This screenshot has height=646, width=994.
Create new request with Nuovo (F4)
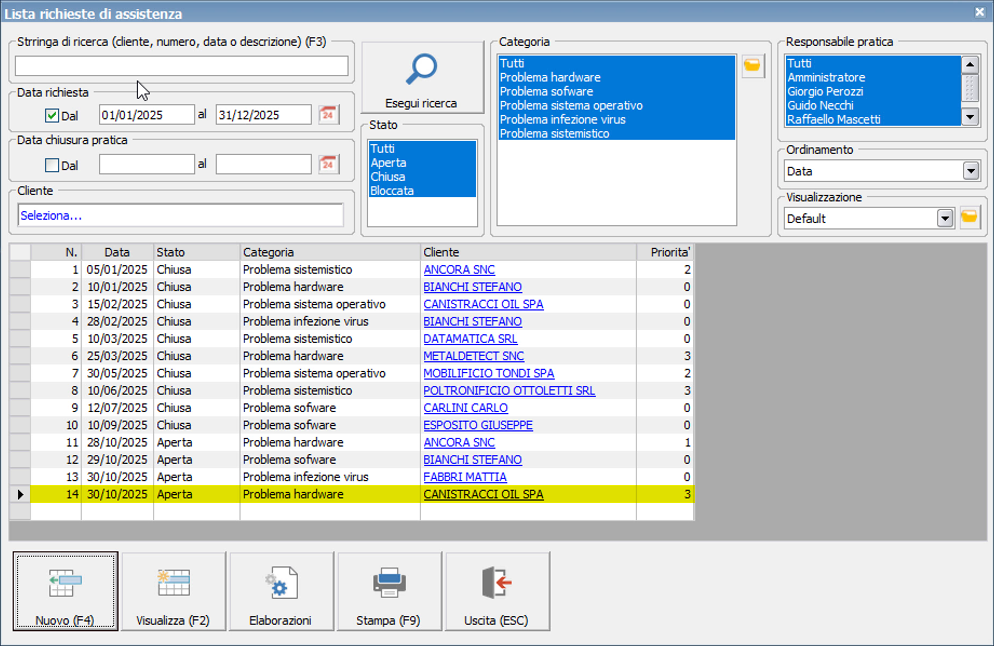coord(65,593)
